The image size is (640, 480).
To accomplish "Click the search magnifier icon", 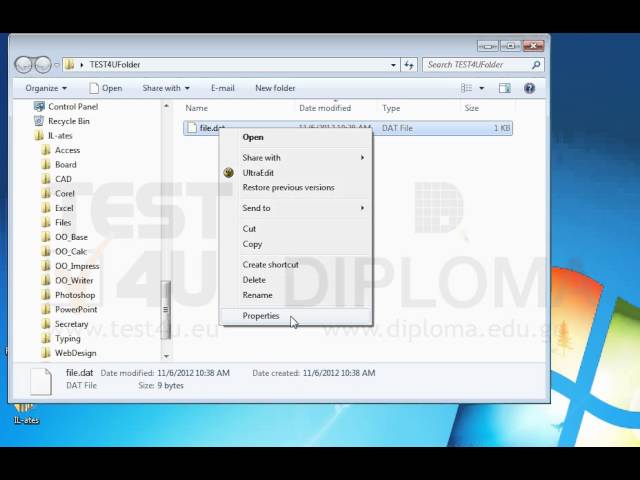I will 536,64.
